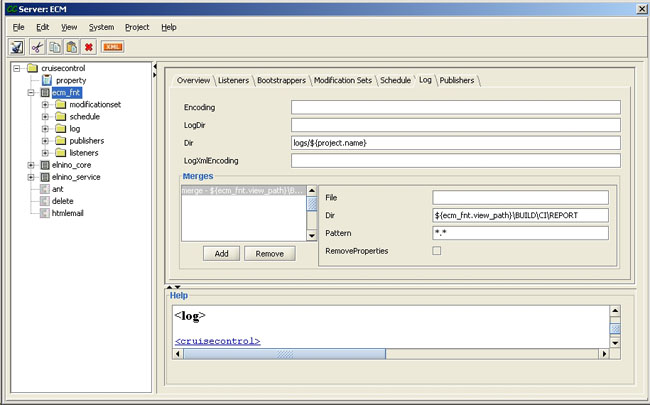Click the Merges list scroll-down arrow
The image size is (650, 405).
point(312,236)
